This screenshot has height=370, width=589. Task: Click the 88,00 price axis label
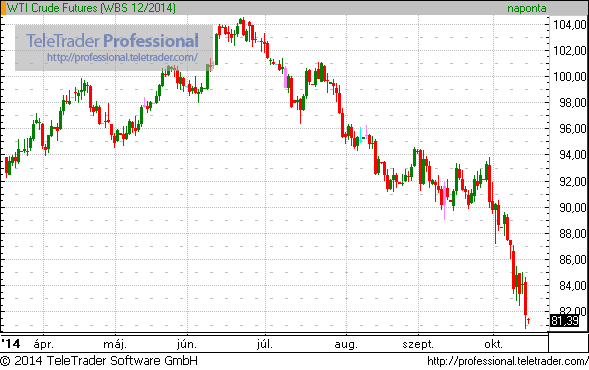pos(572,234)
